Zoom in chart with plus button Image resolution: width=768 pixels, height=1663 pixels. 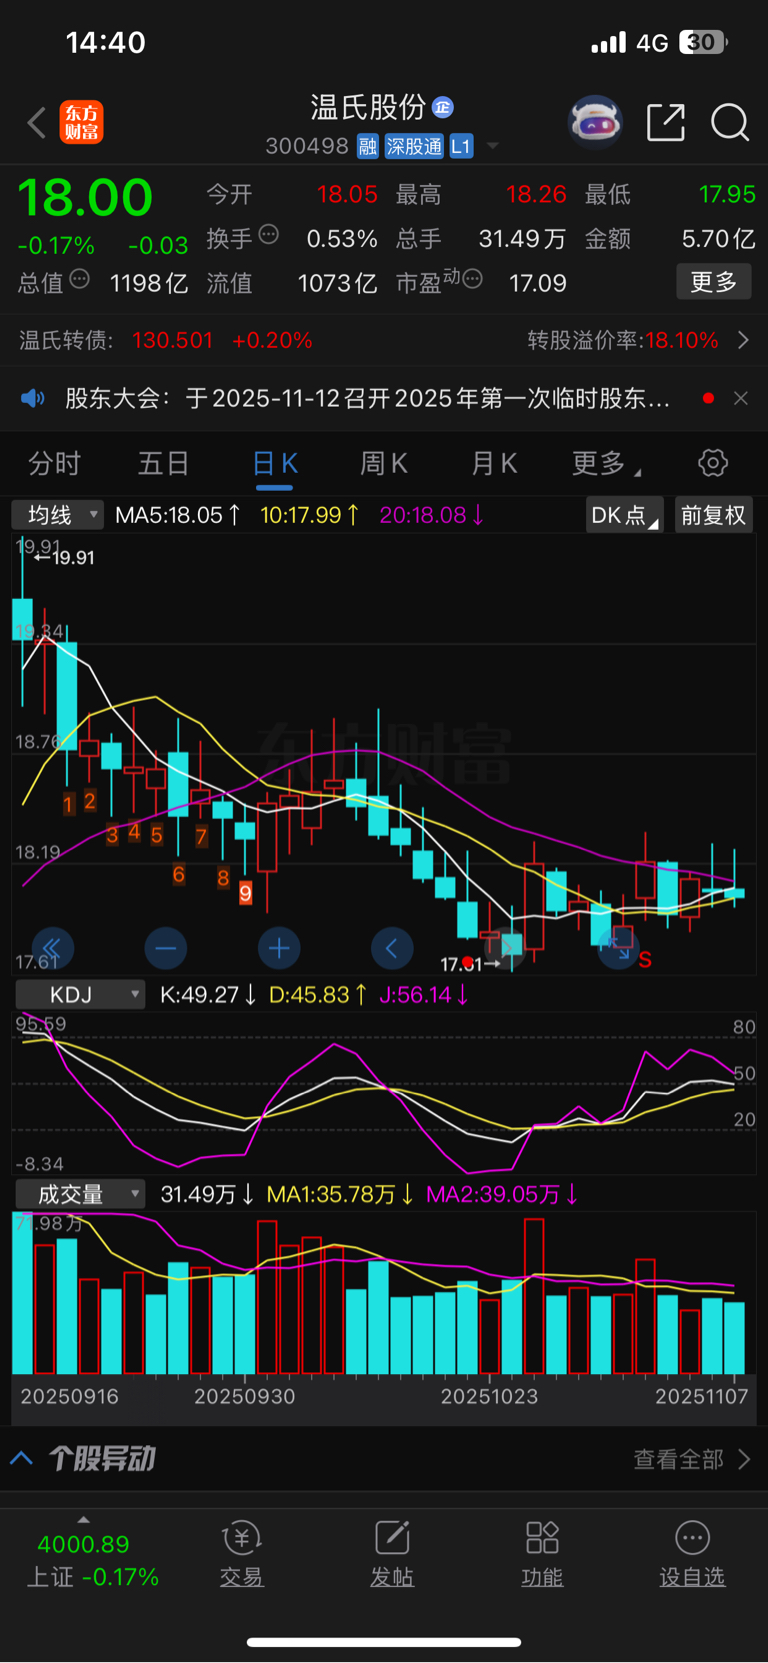279,948
